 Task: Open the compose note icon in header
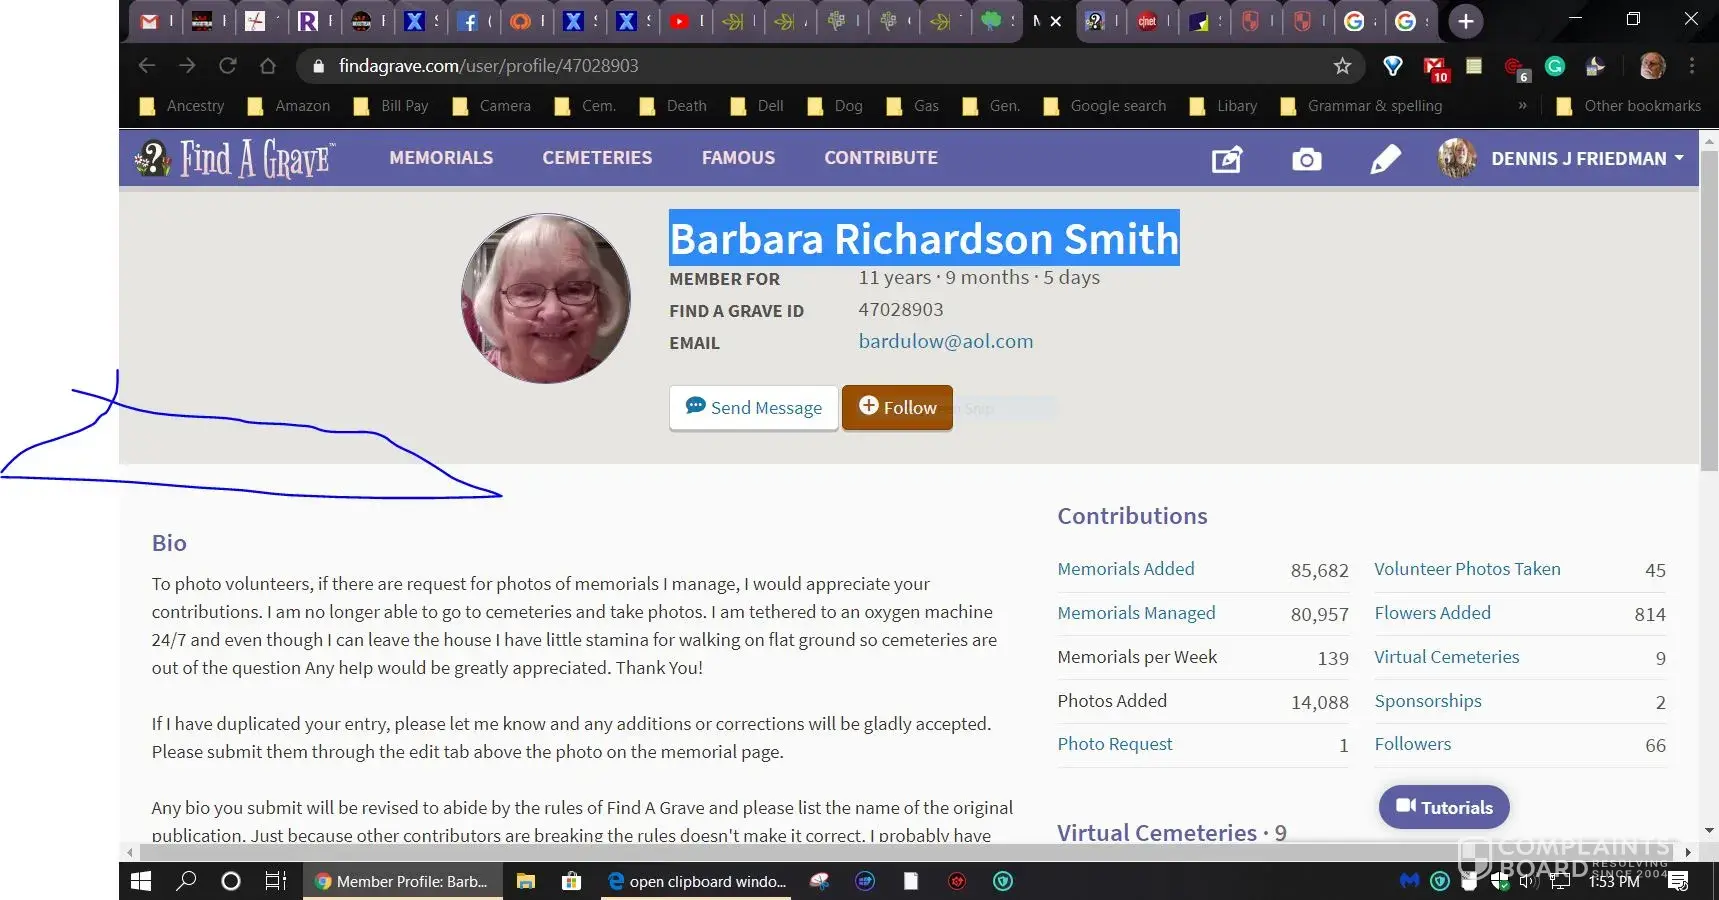[1227, 159]
